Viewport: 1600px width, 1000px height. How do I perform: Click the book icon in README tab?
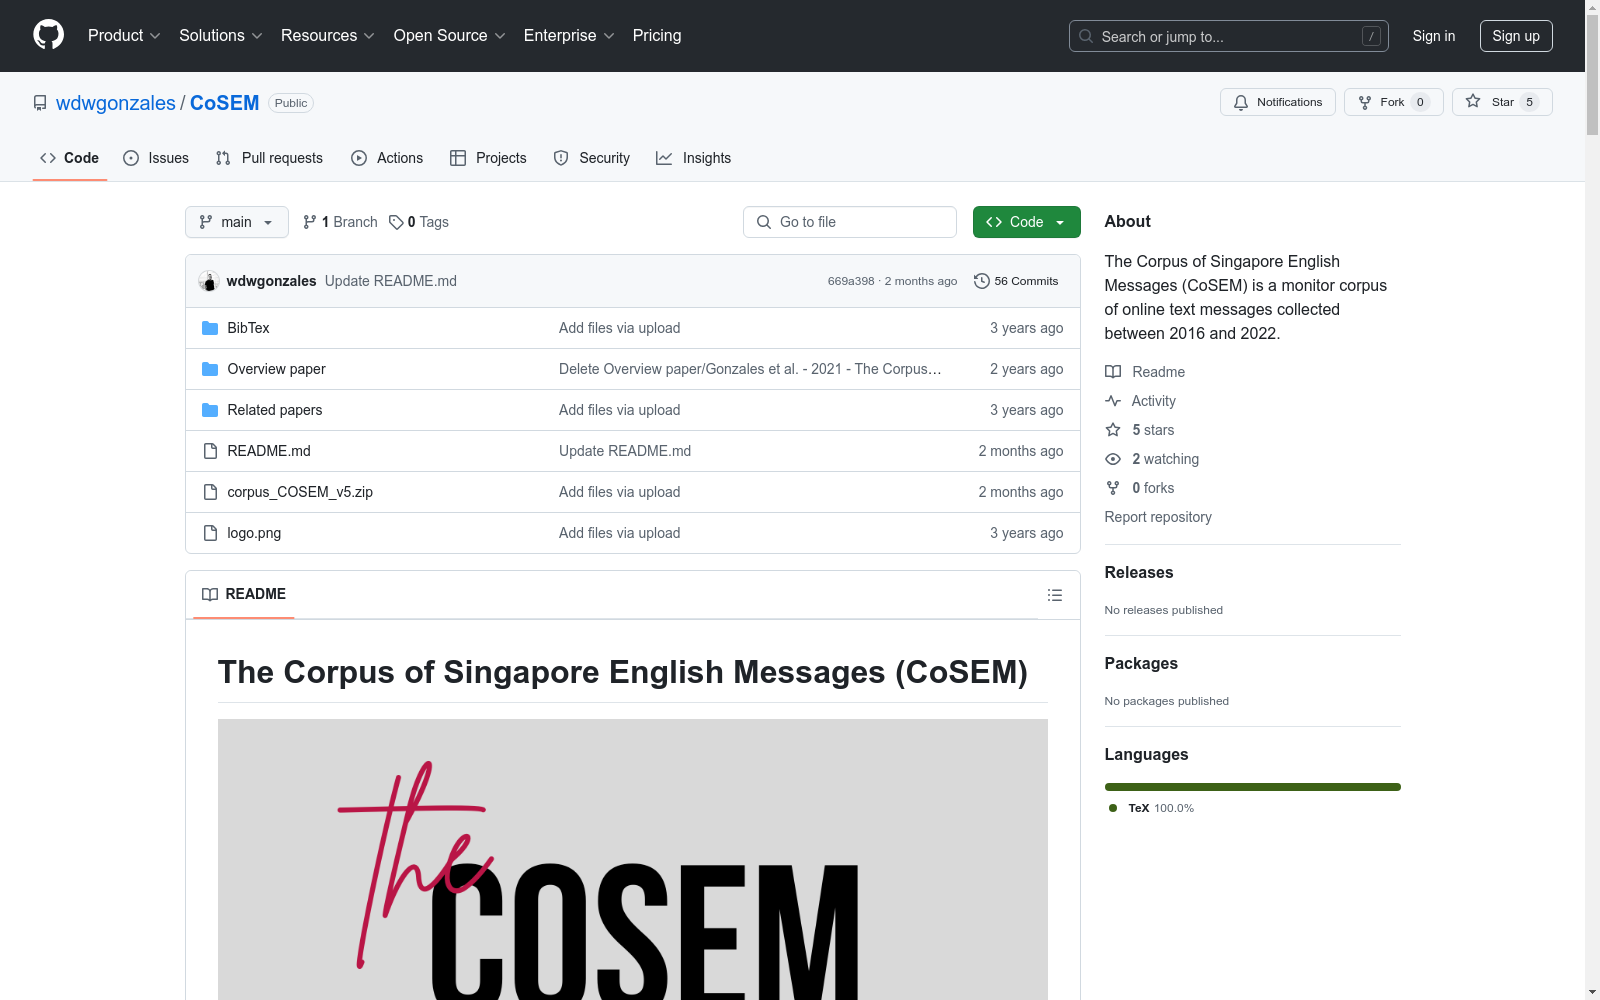210,594
